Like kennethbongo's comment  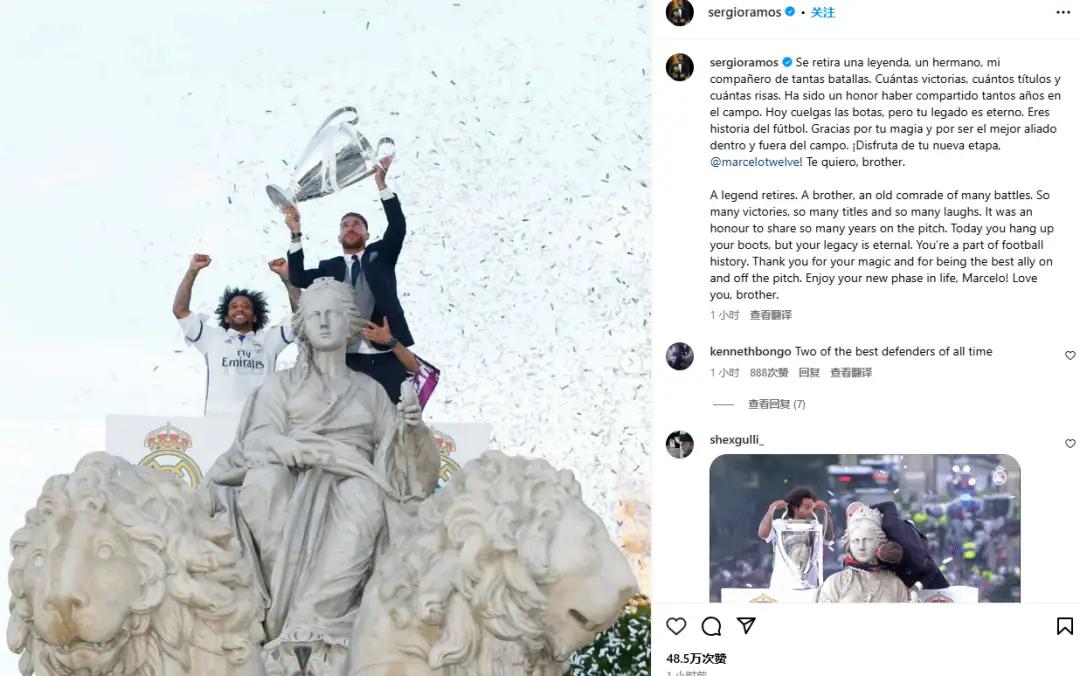(1070, 356)
